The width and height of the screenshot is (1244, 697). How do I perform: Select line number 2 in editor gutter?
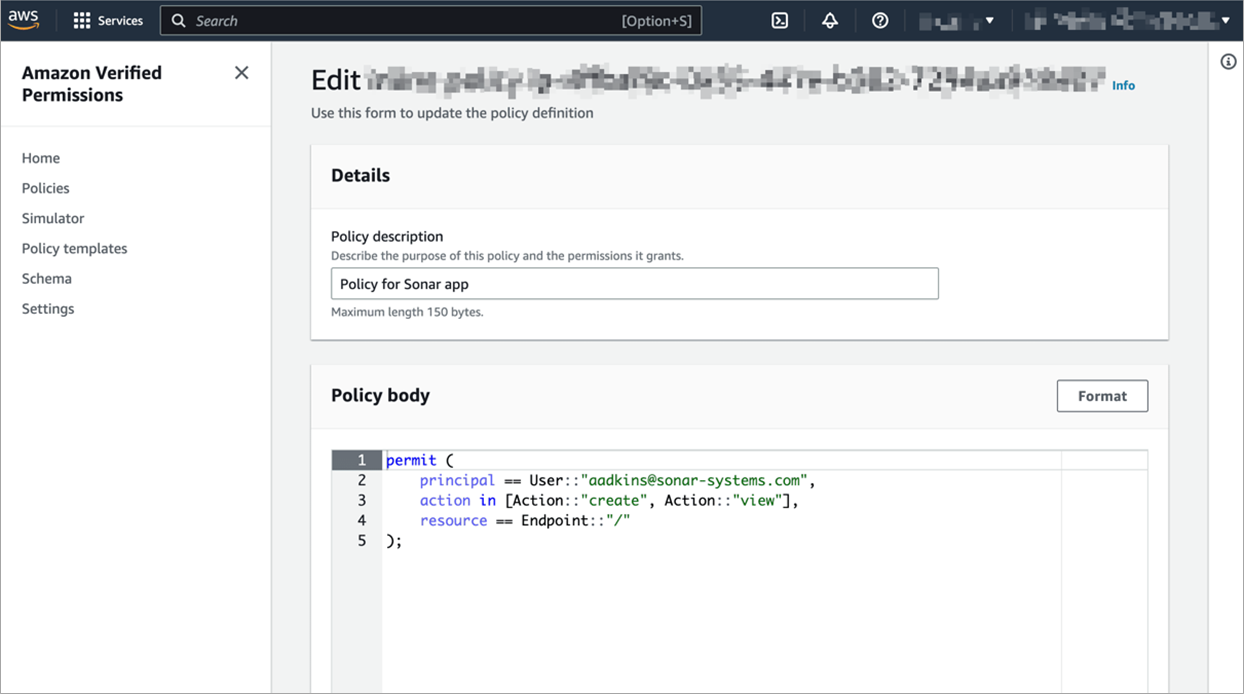(x=361, y=481)
